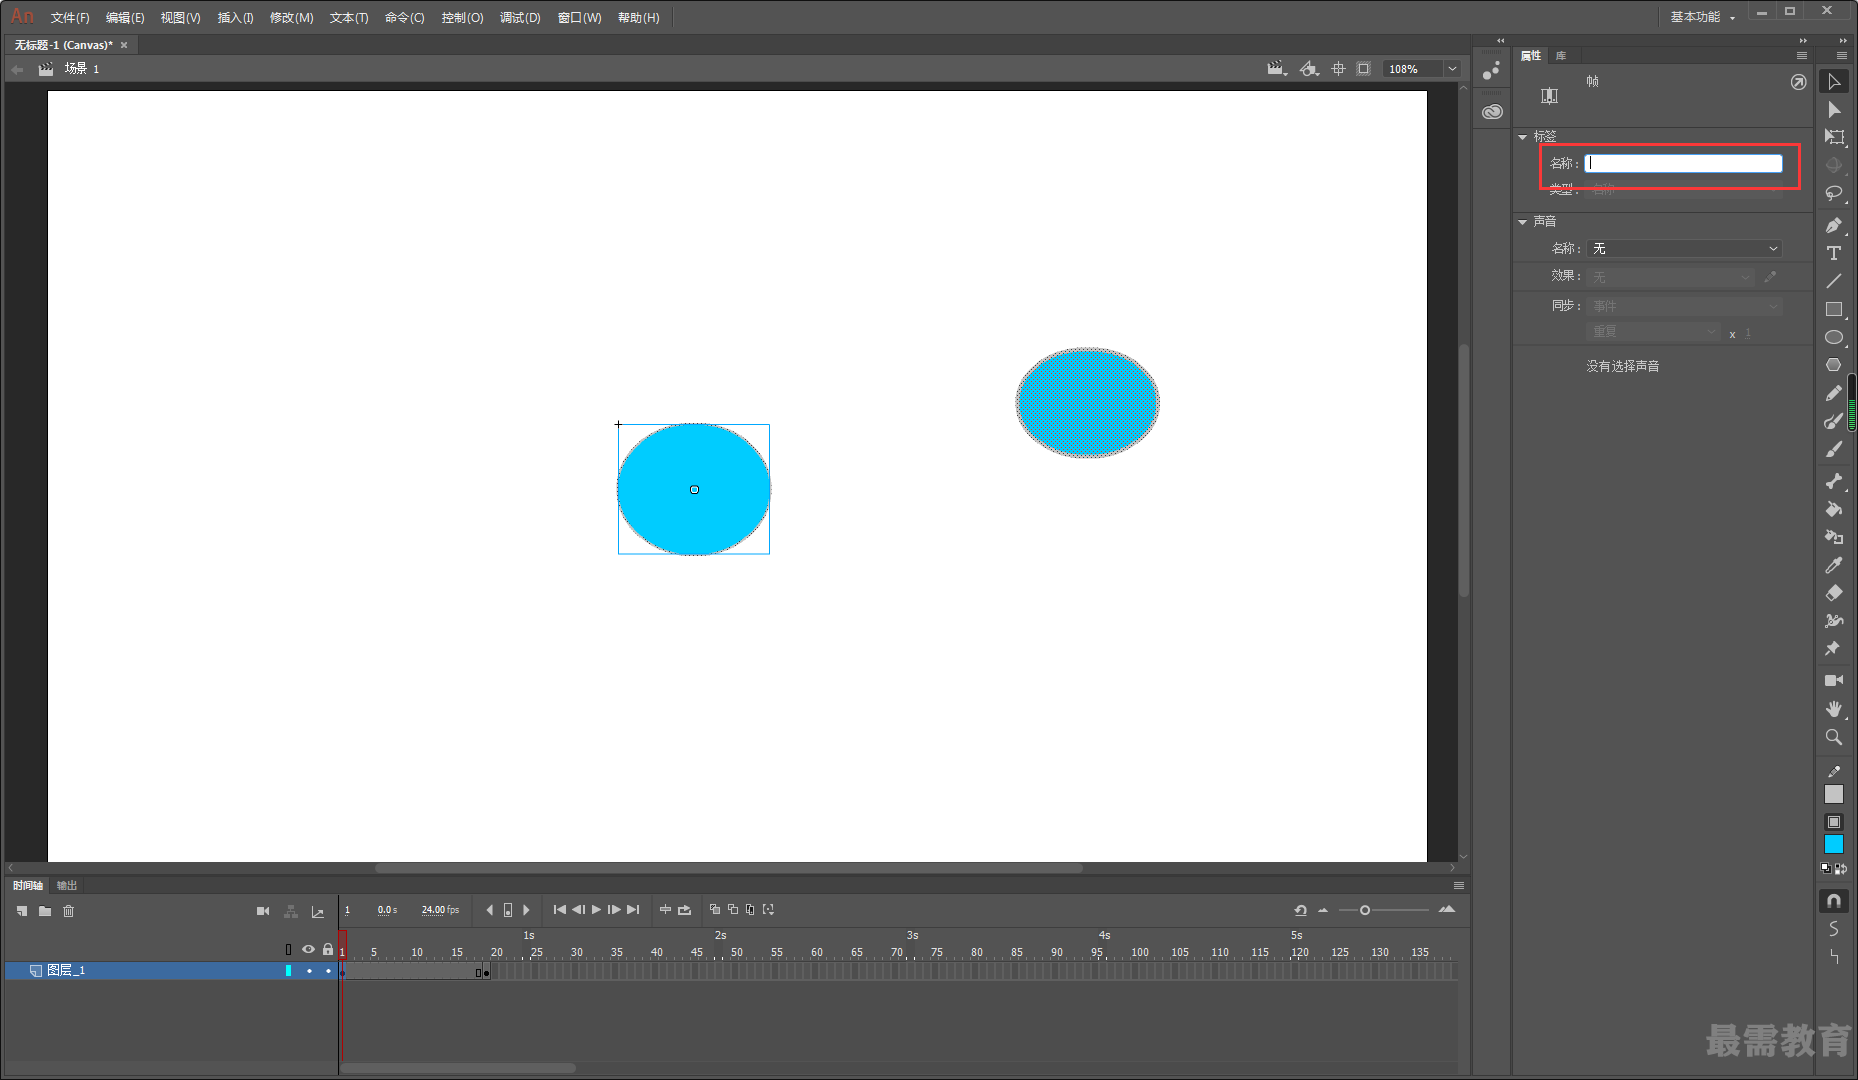Select the Zoom magnifier tool

(x=1833, y=737)
